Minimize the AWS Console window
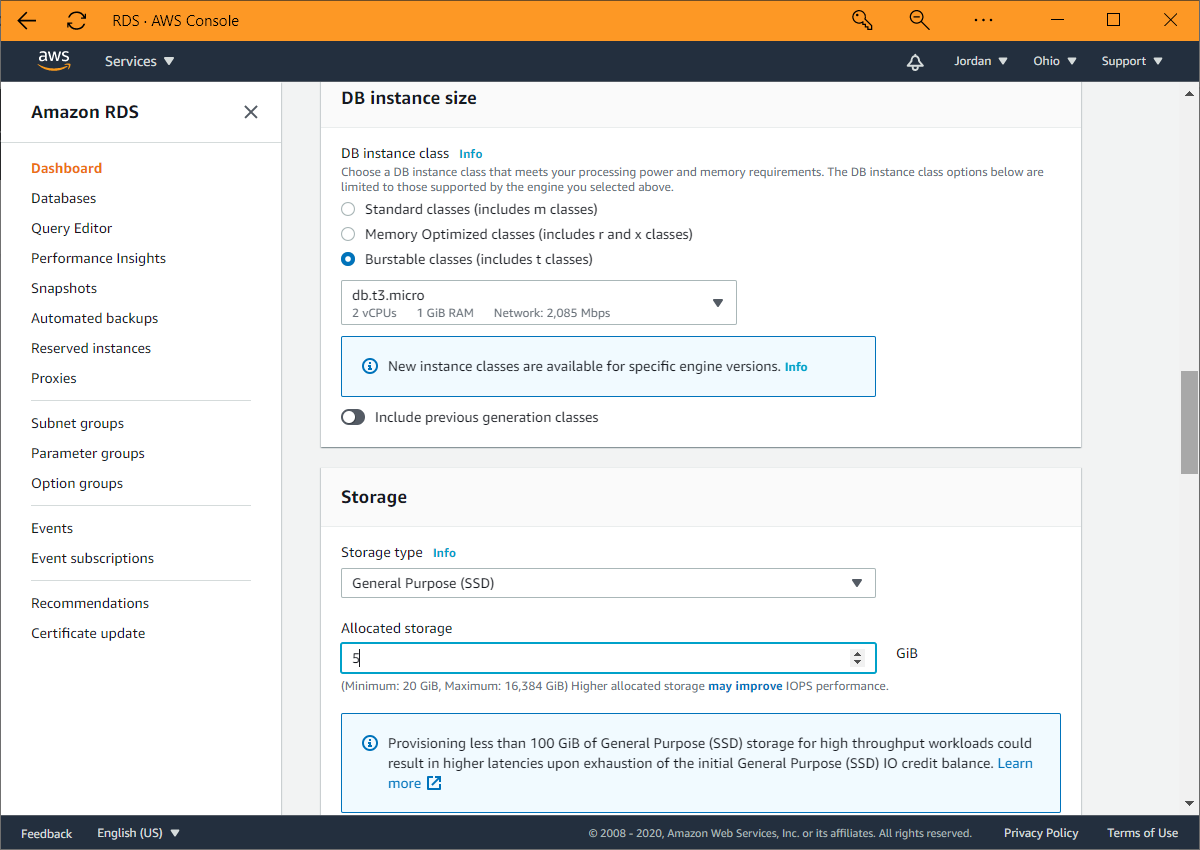1200x850 pixels. 1057,20
